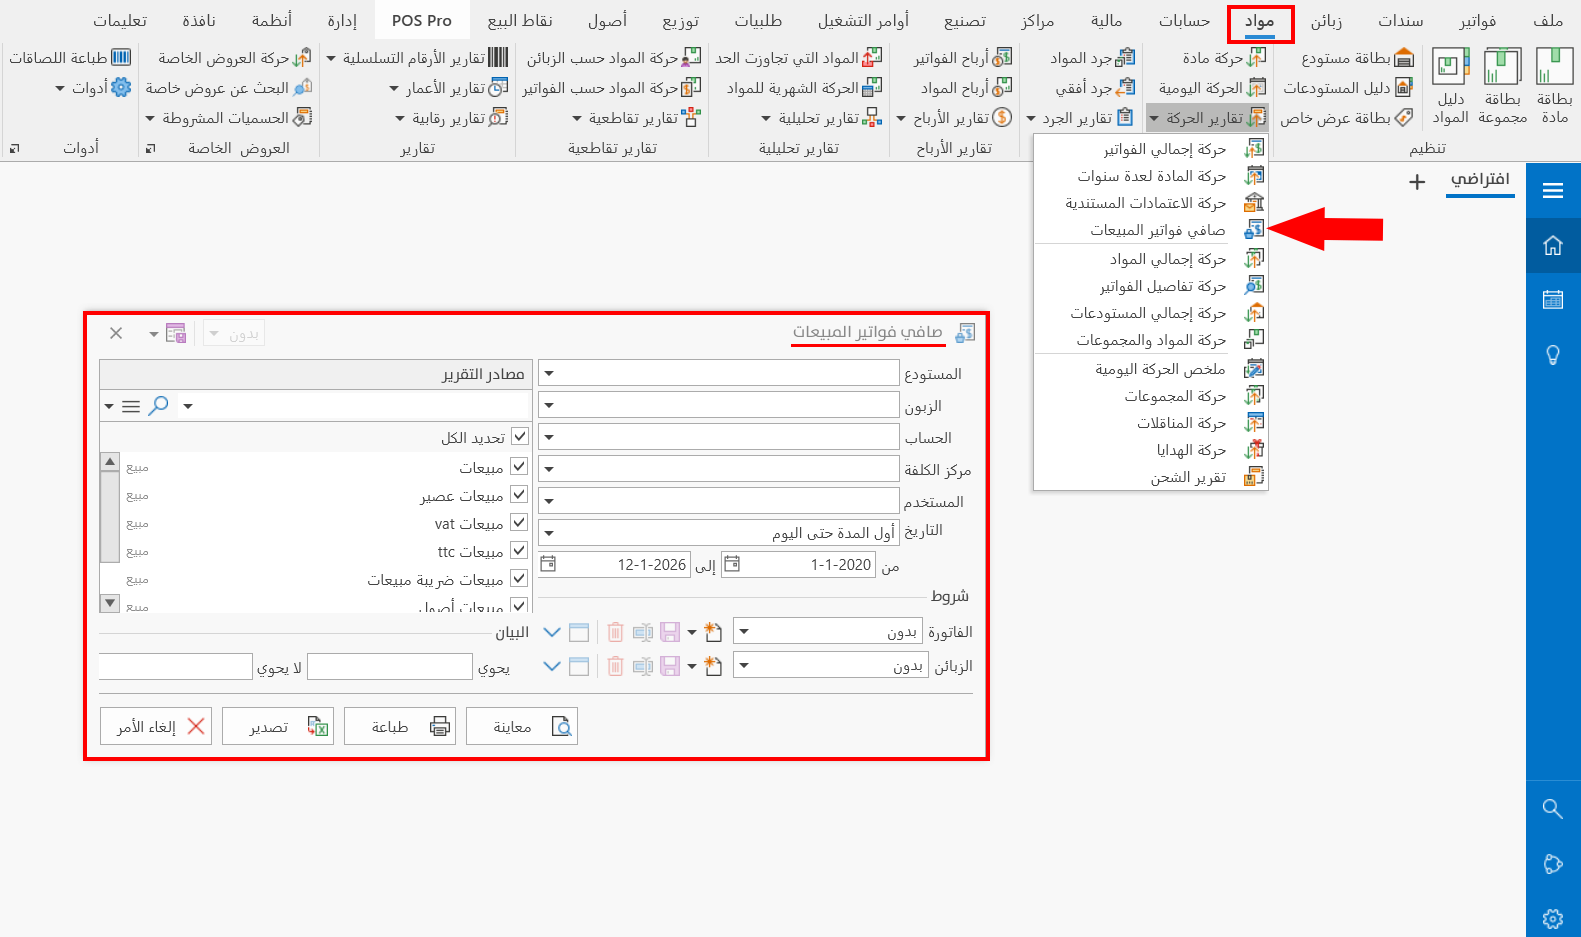Select صافي فواتير المبيعات menu item

point(1151,230)
